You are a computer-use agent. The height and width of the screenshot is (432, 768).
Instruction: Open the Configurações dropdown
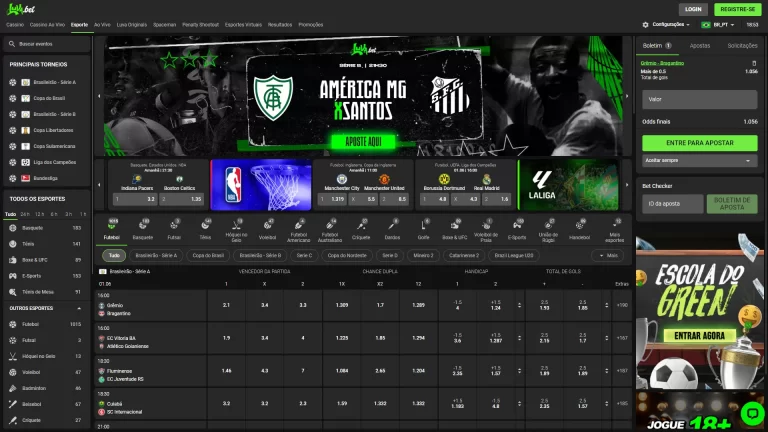tap(666, 24)
